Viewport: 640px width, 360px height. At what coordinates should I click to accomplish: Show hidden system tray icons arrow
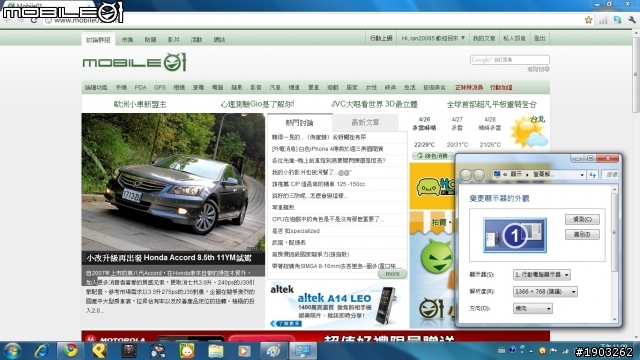[x=531, y=351]
